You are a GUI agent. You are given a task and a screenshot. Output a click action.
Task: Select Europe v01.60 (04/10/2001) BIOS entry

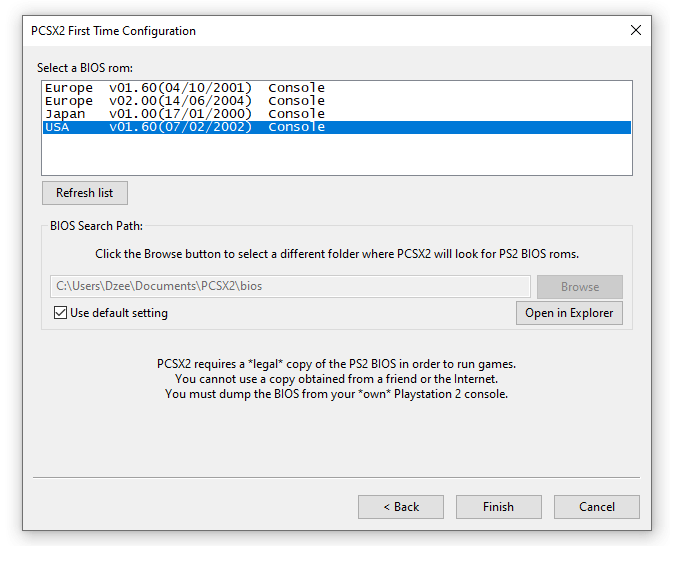point(337,88)
